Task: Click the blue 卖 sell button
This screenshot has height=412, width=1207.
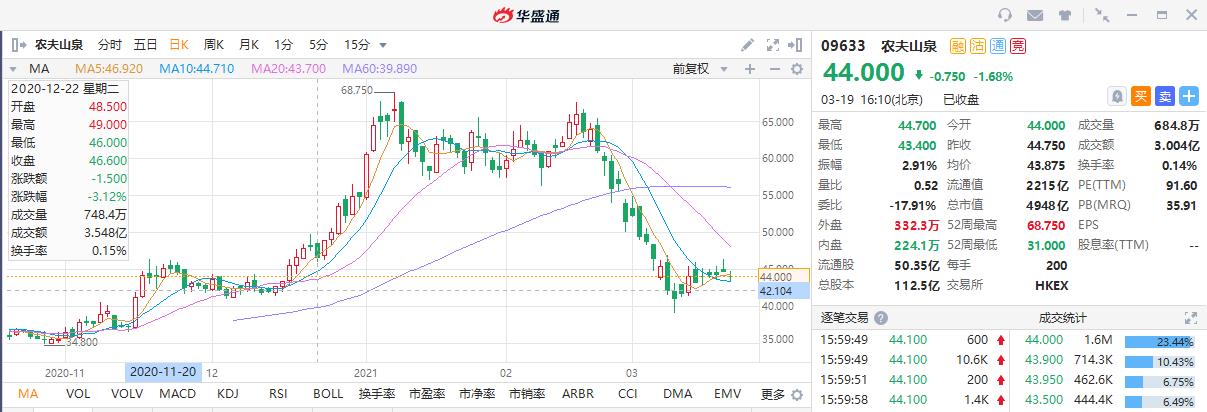Action: coord(1165,96)
